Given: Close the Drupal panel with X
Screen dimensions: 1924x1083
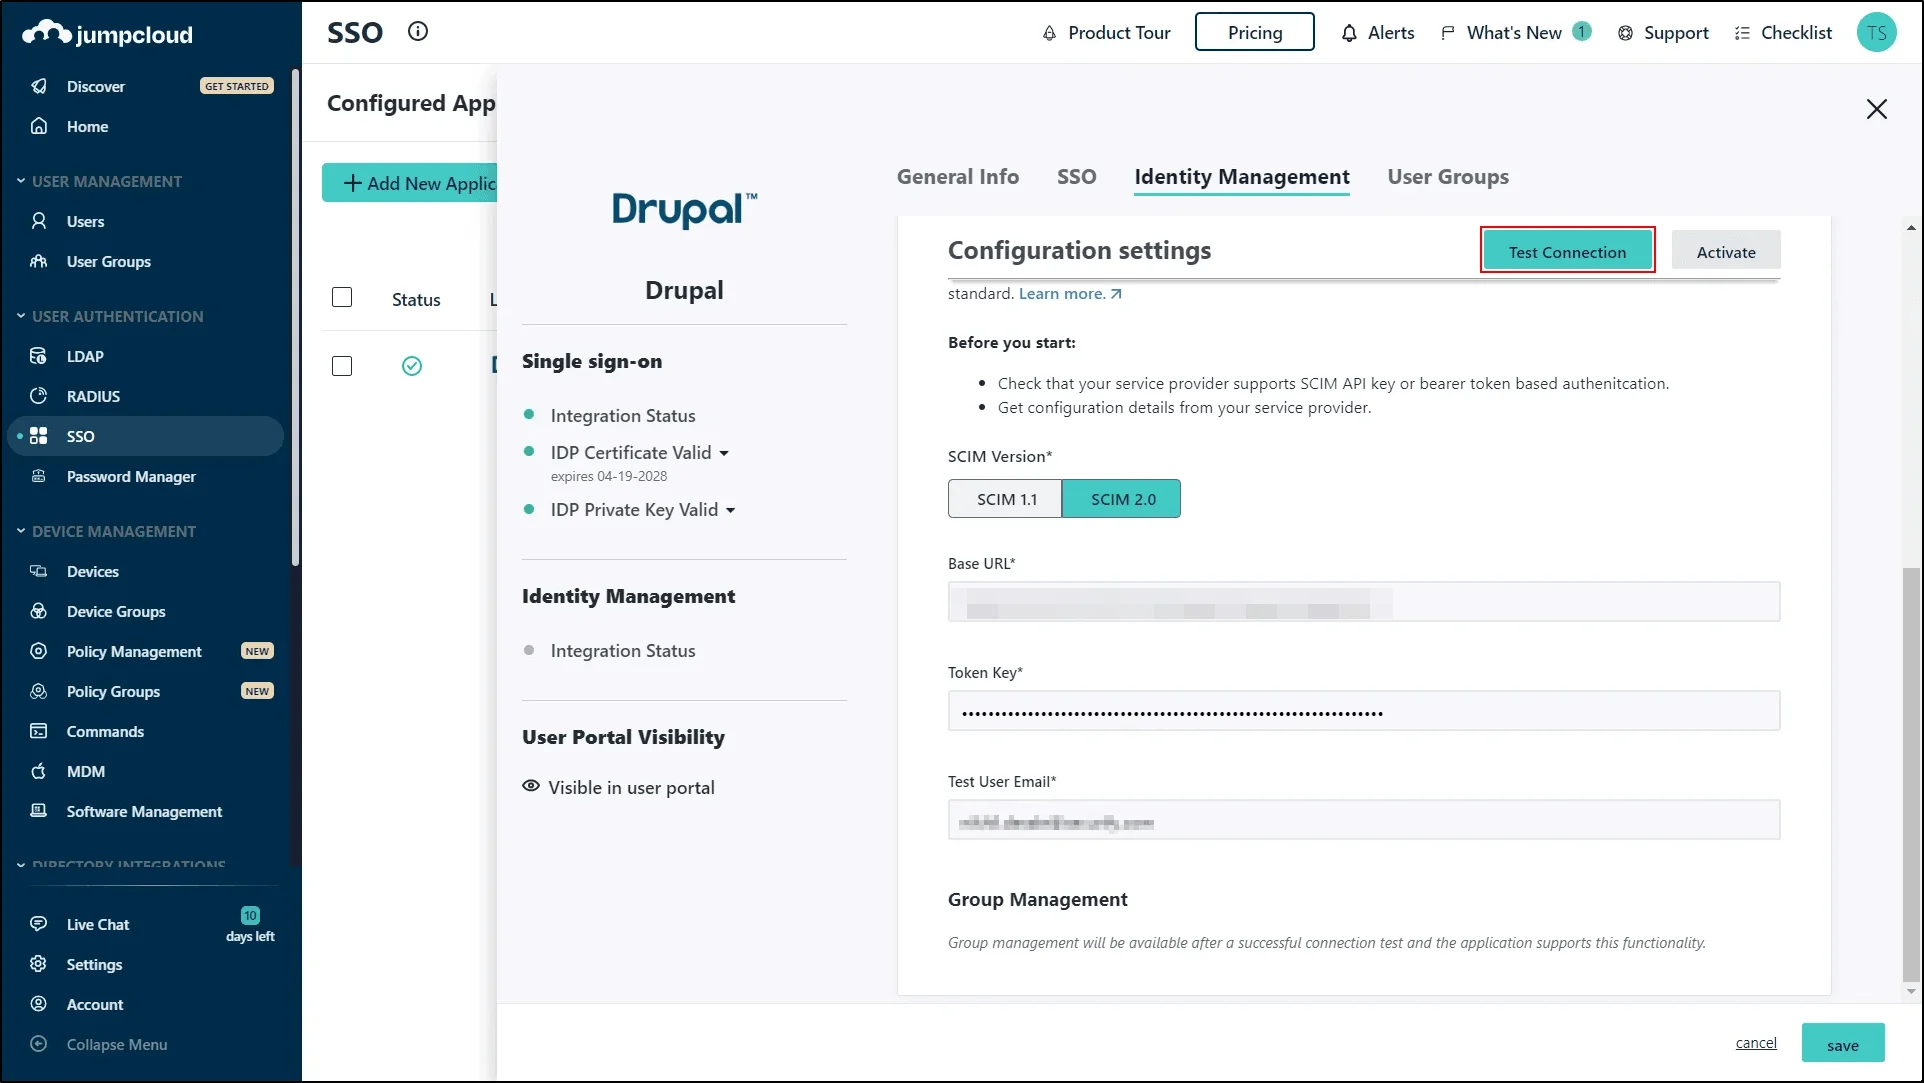Looking at the screenshot, I should point(1877,109).
